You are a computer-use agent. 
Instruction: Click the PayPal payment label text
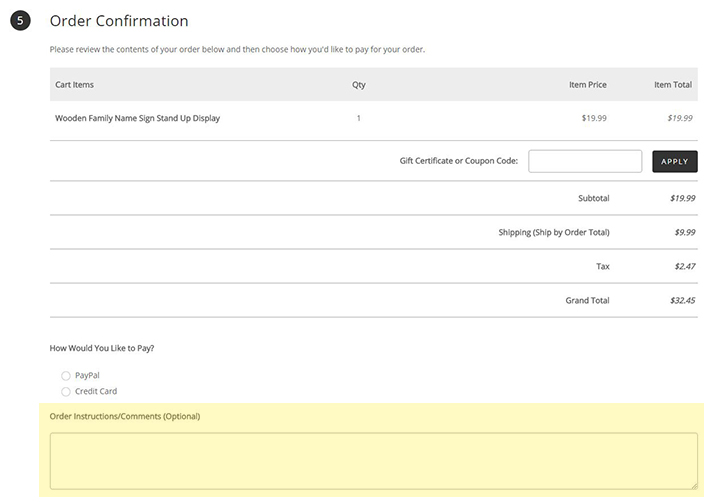coord(87,376)
